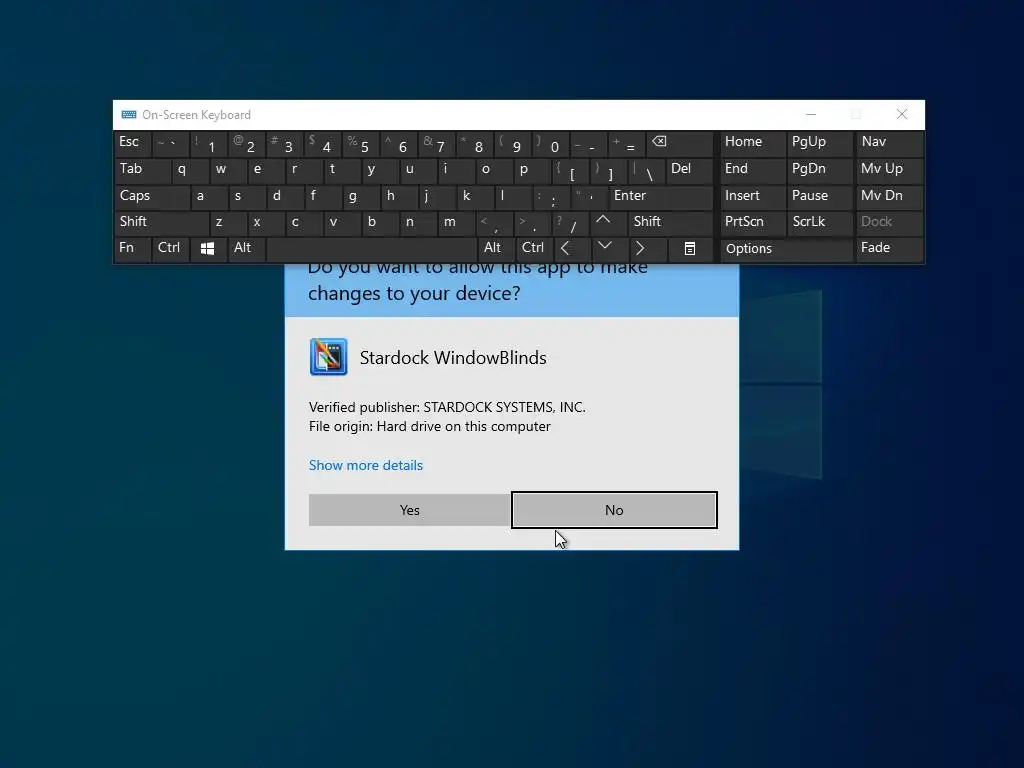Viewport: 1024px width, 768px height.
Task: Click the On-Screen Keyboard title icon
Action: tap(129, 115)
